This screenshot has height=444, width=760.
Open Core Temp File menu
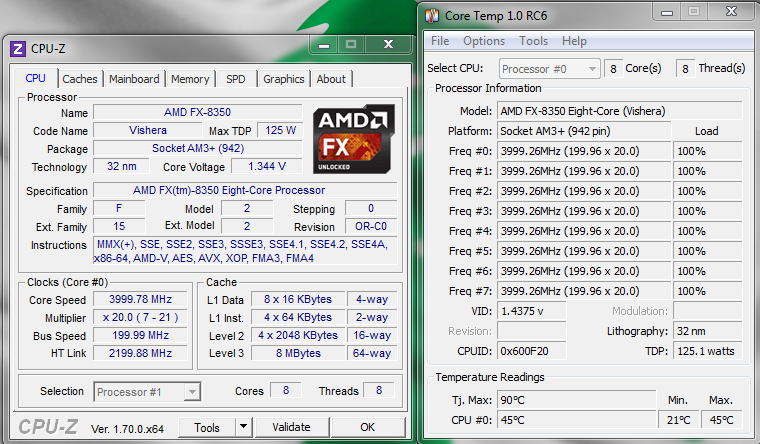click(x=440, y=41)
